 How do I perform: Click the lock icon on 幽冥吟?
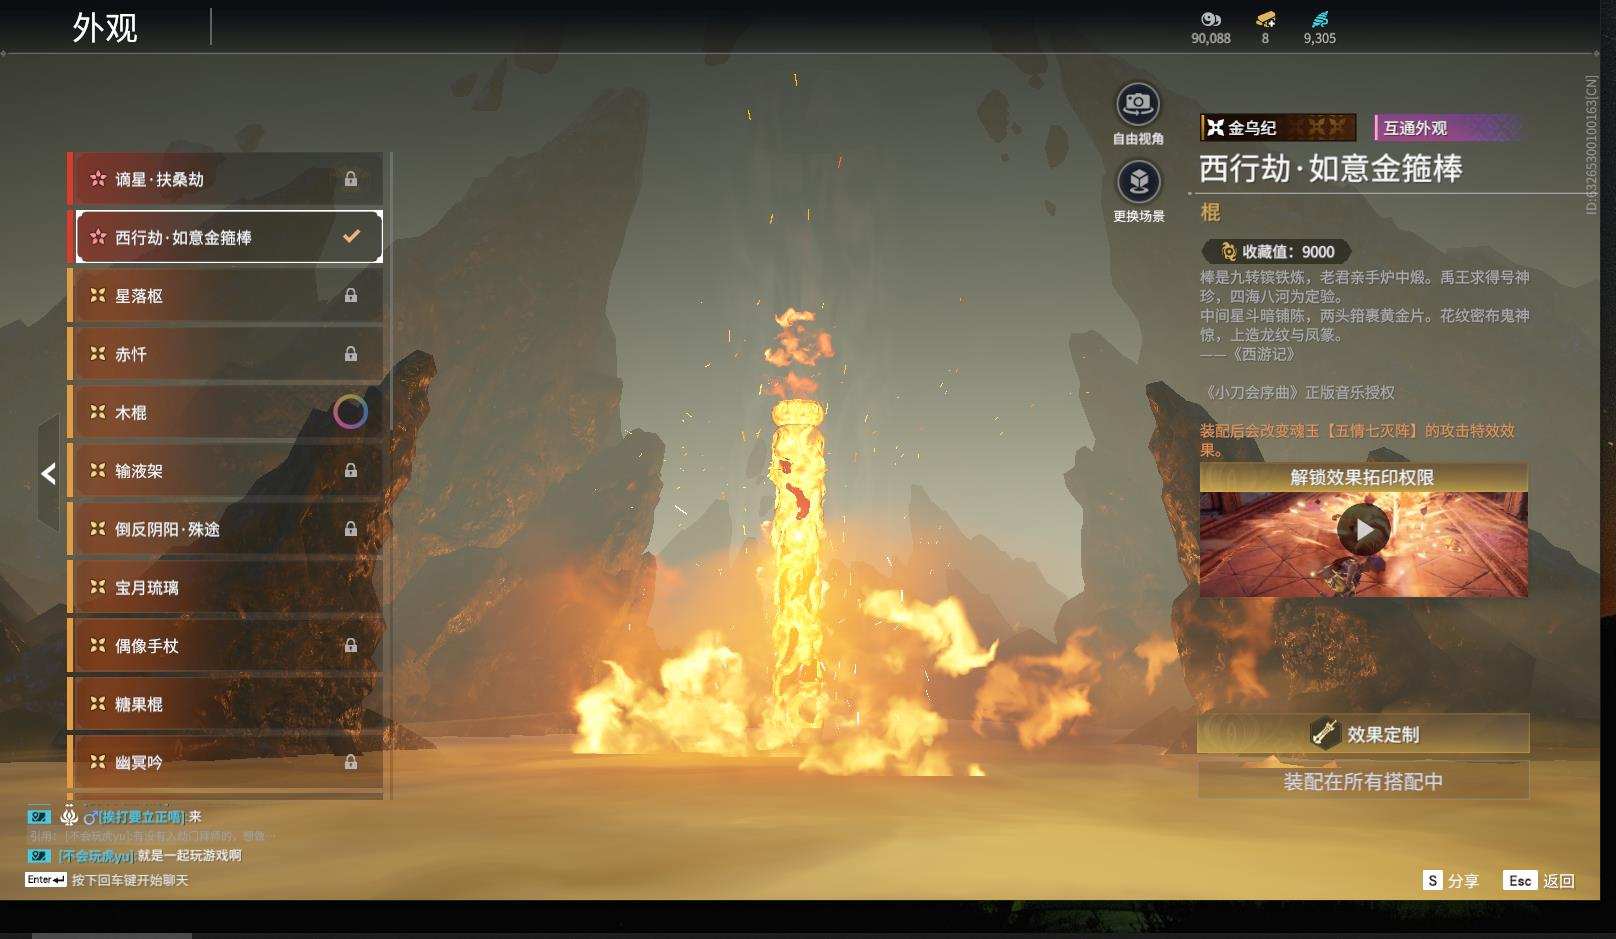click(x=351, y=762)
